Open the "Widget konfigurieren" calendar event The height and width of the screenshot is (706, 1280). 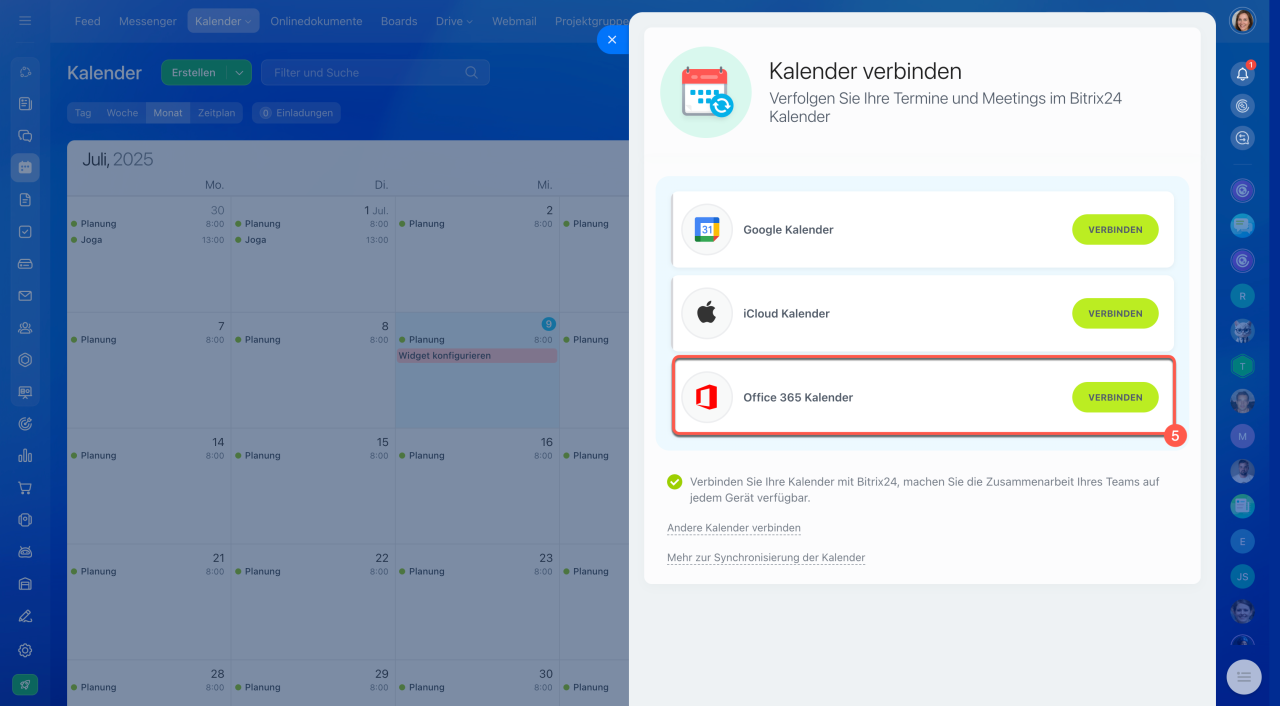(477, 356)
